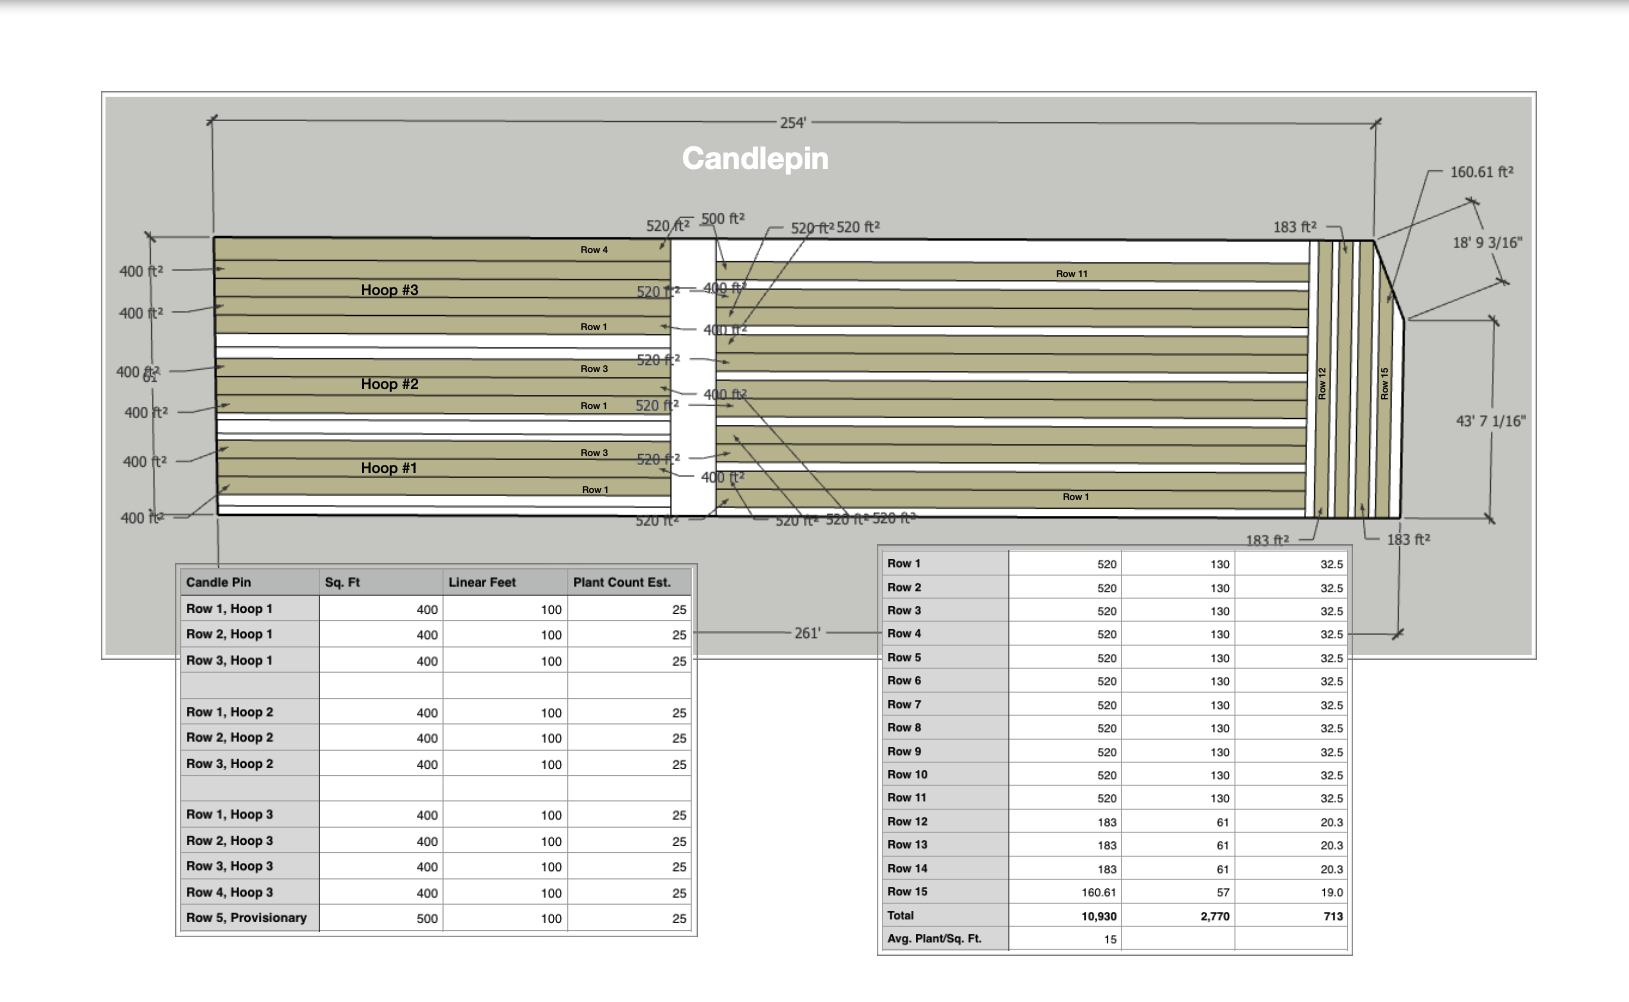1629x1002 pixels.
Task: Click the 10,930 total square feet cell
Action: coord(1064,916)
